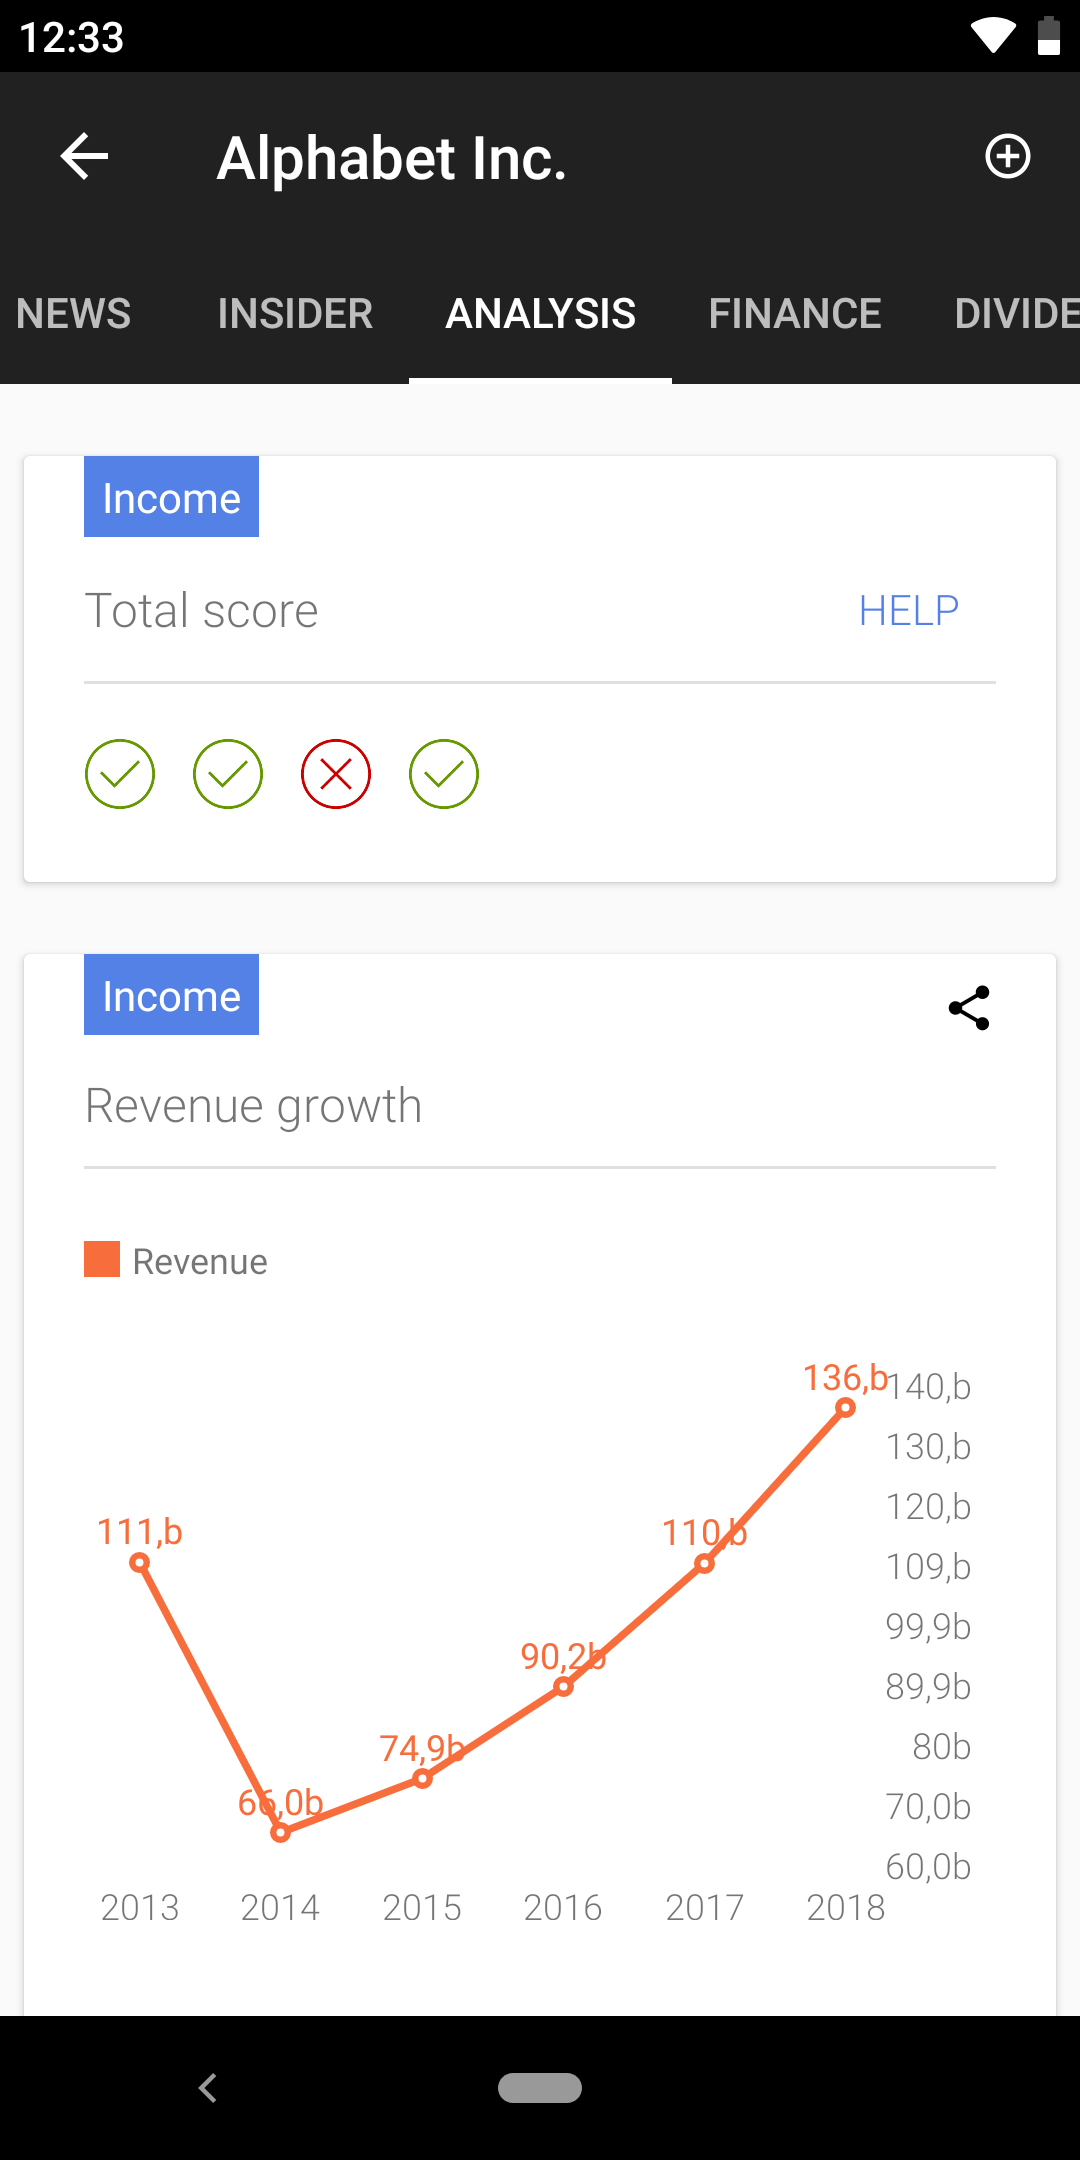1080x2160 pixels.
Task: Tap the 89,9b y-axis value
Action: point(929,1687)
